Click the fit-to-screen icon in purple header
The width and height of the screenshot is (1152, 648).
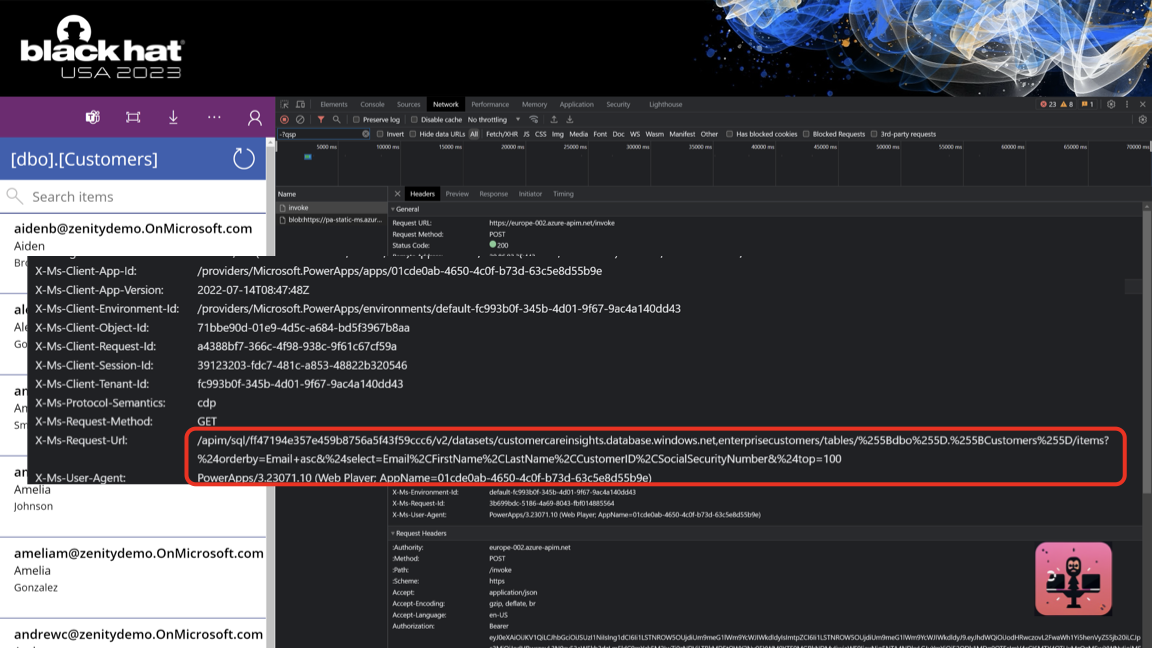[133, 118]
